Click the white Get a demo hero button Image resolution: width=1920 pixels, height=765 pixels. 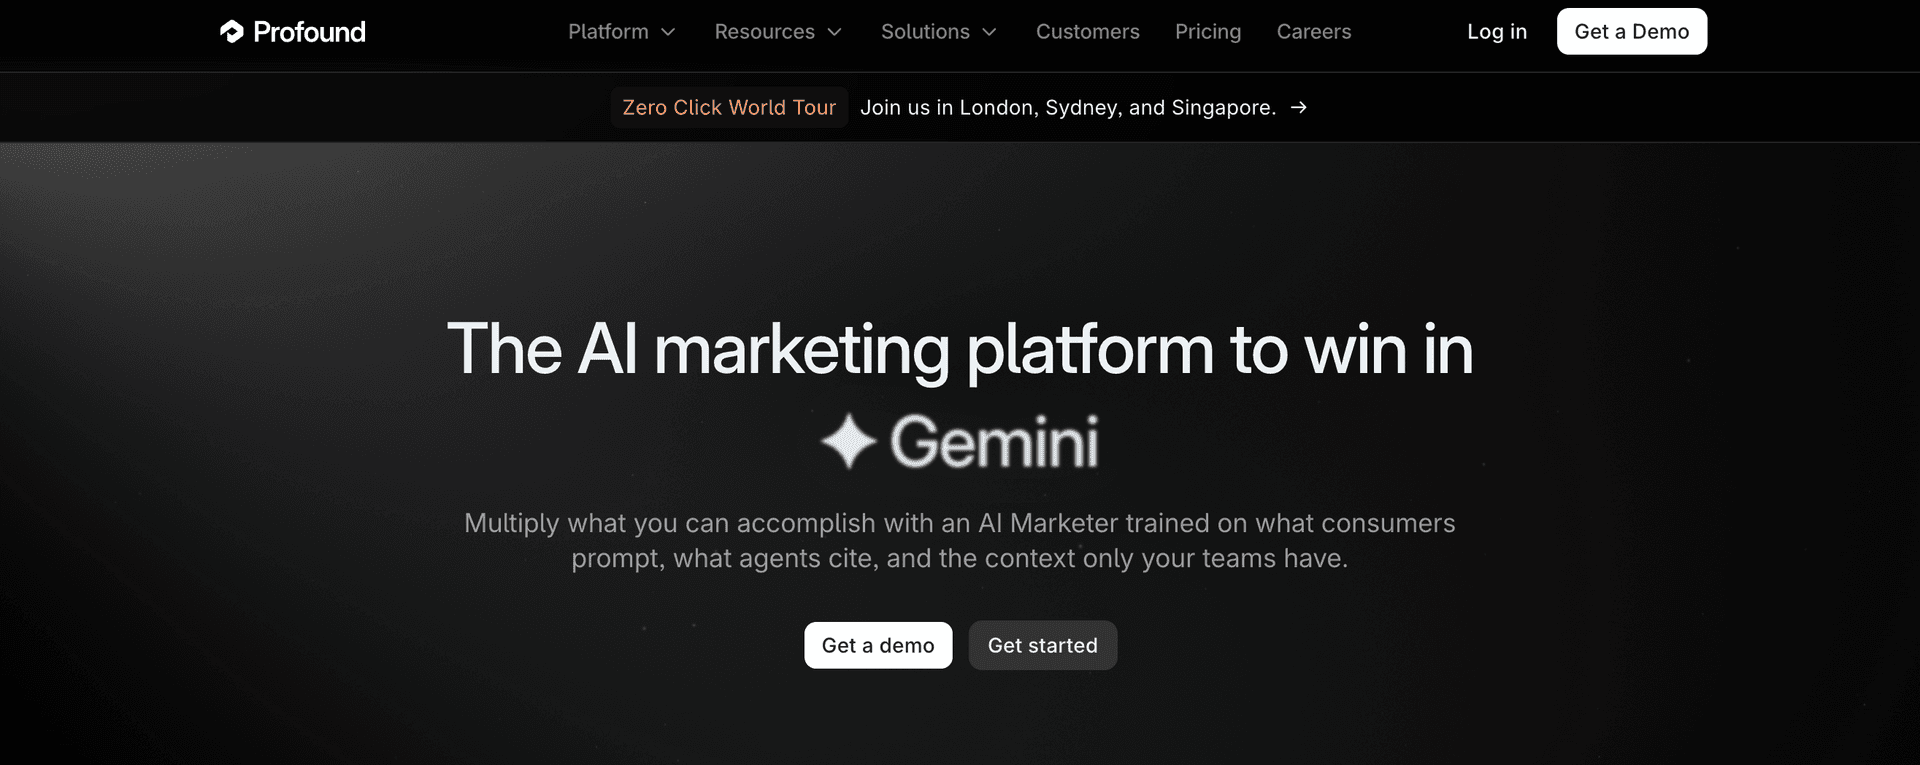pos(878,645)
